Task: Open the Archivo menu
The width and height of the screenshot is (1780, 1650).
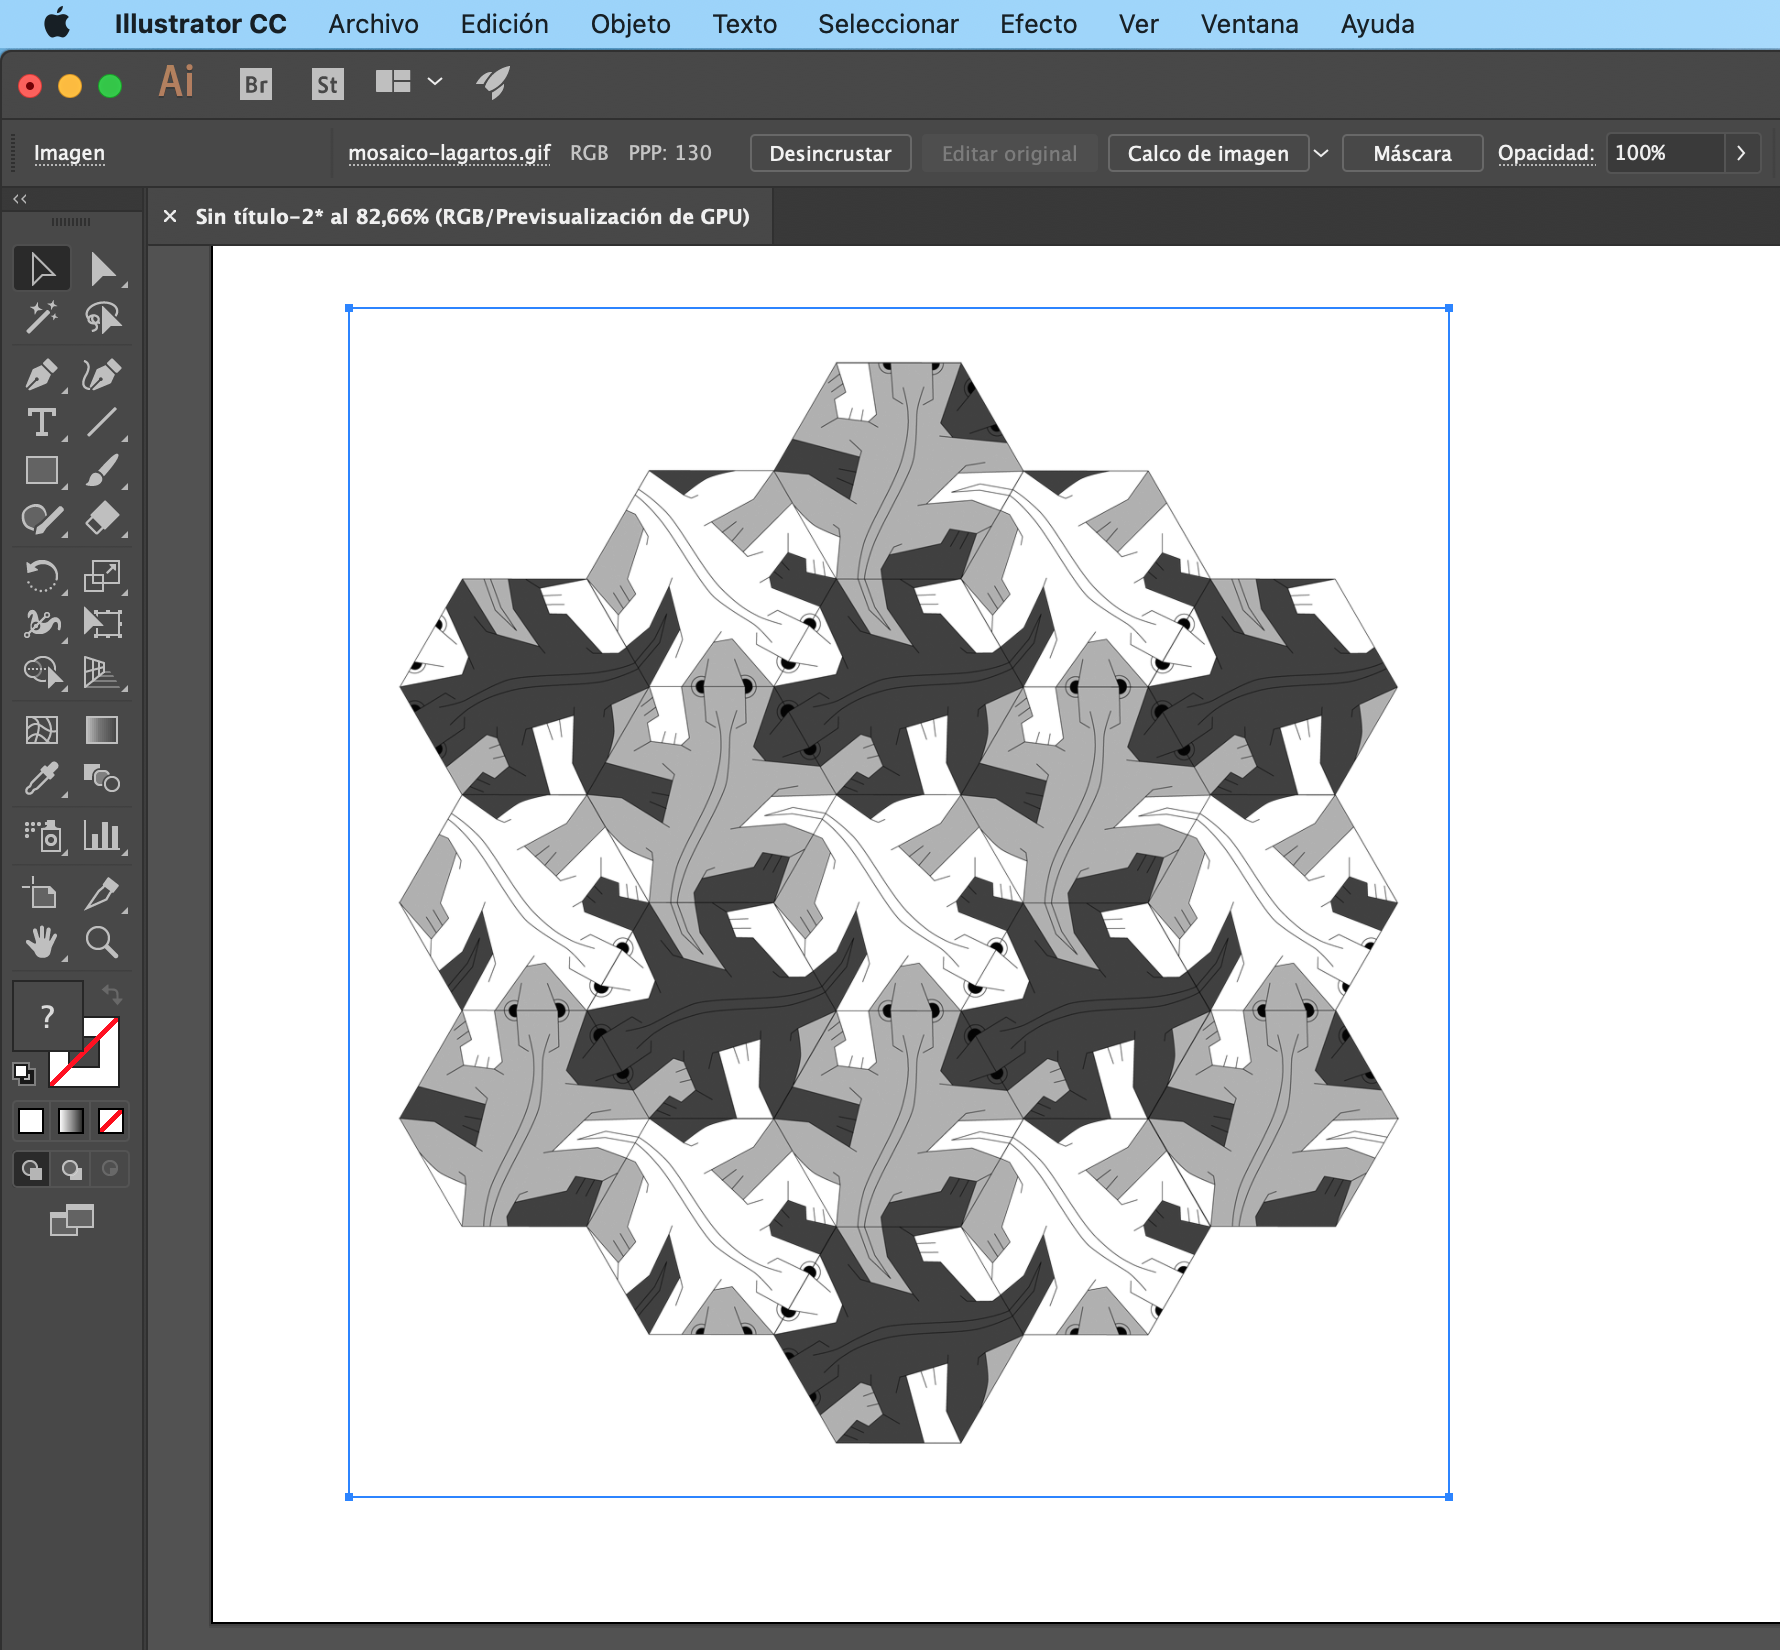Action: (x=374, y=24)
